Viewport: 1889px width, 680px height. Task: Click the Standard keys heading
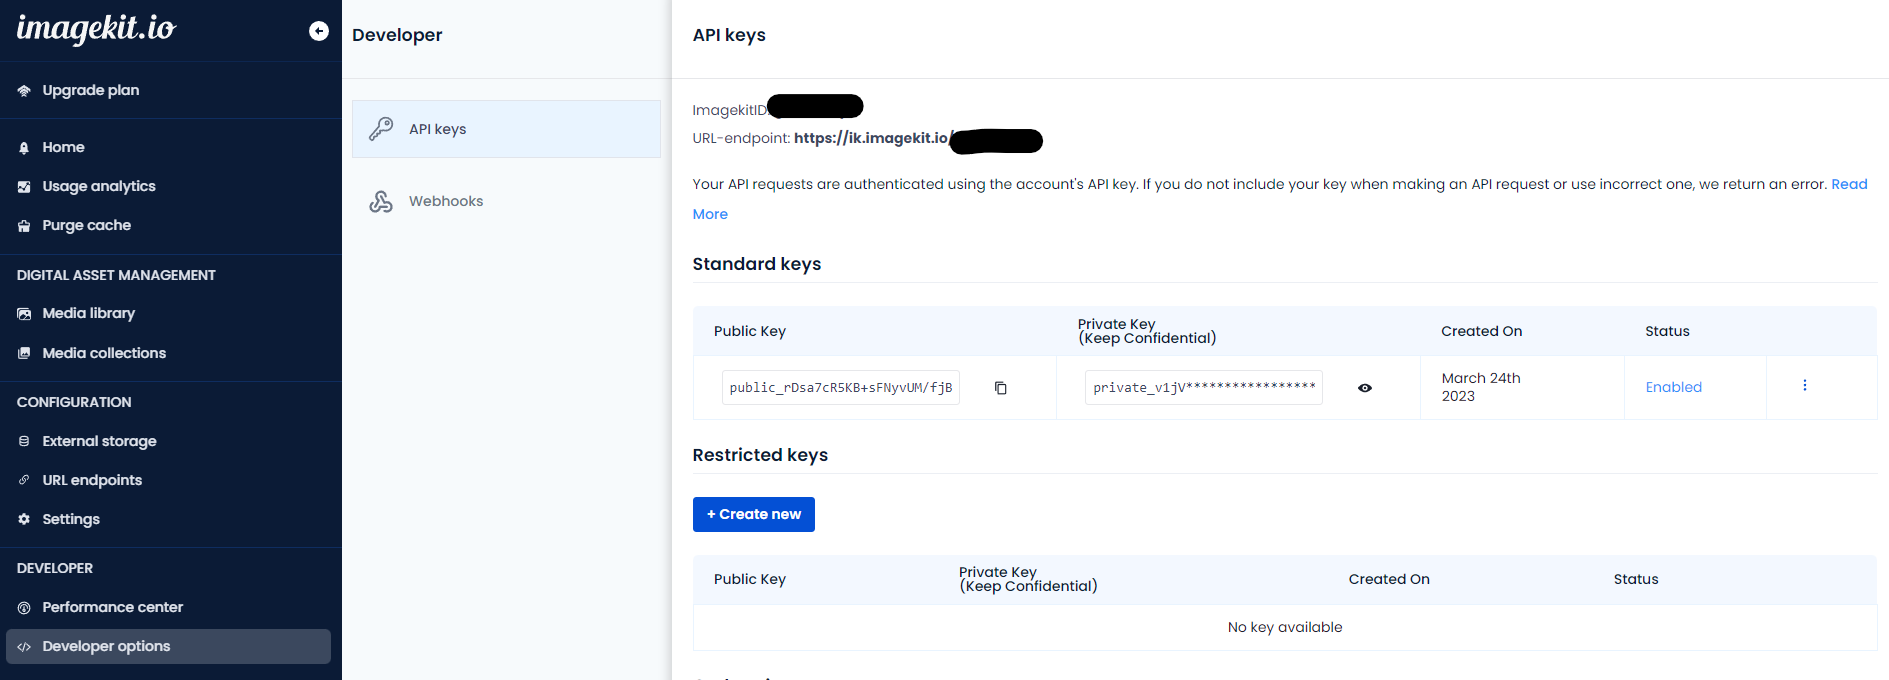[x=757, y=264]
